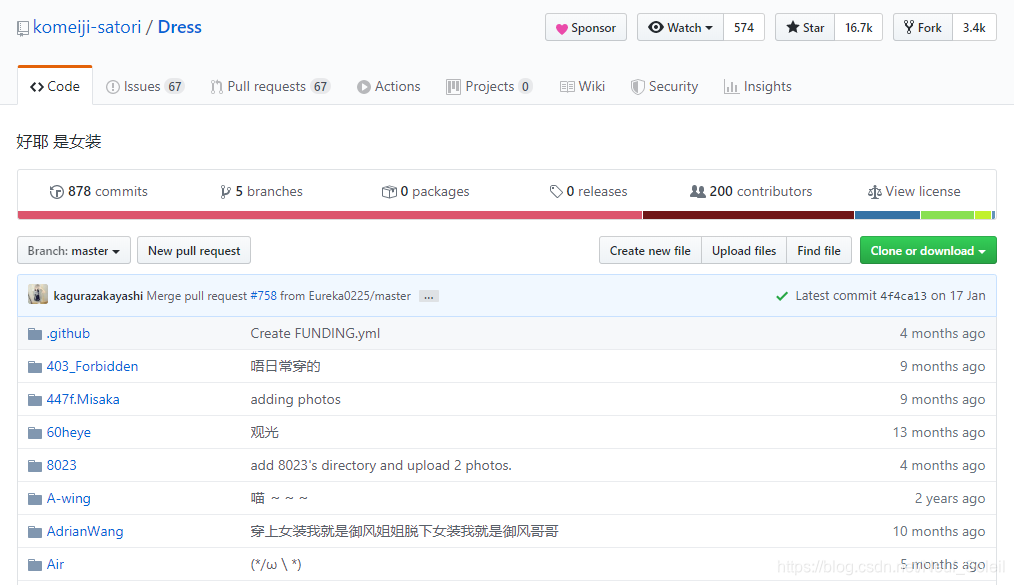Click the folder icon of 60heye row
1014x585 pixels.
coord(35,433)
